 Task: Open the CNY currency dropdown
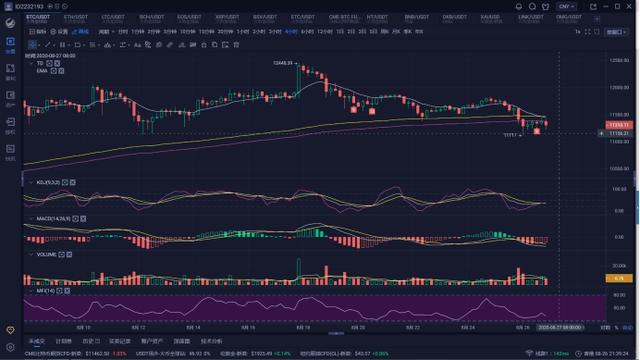(x=567, y=7)
